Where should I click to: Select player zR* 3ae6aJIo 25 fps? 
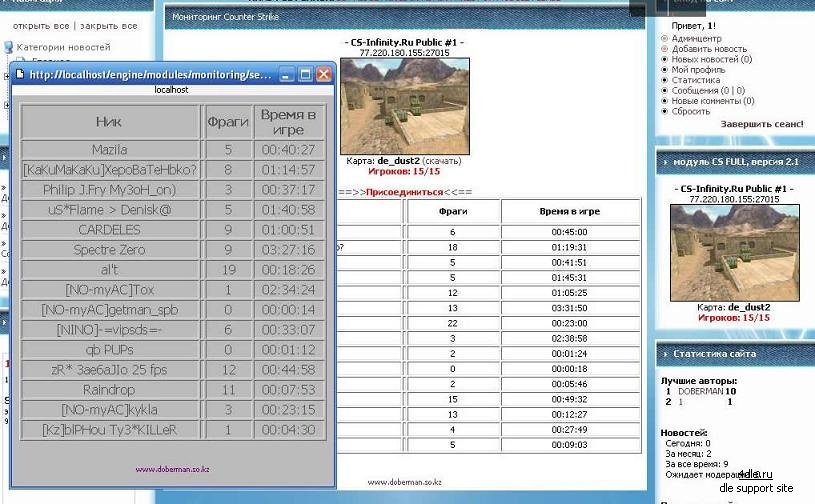(109, 370)
